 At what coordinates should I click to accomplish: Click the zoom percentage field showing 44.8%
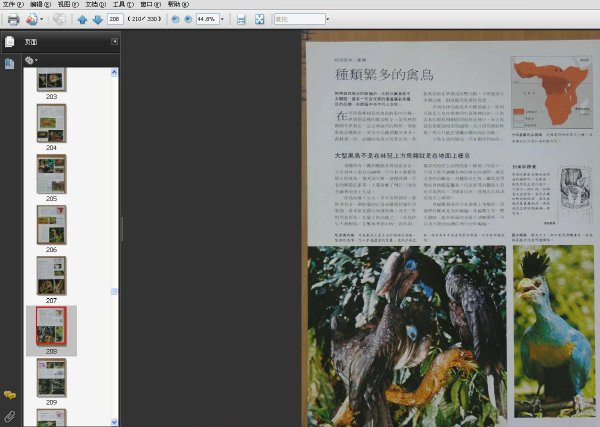pyautogui.click(x=207, y=19)
